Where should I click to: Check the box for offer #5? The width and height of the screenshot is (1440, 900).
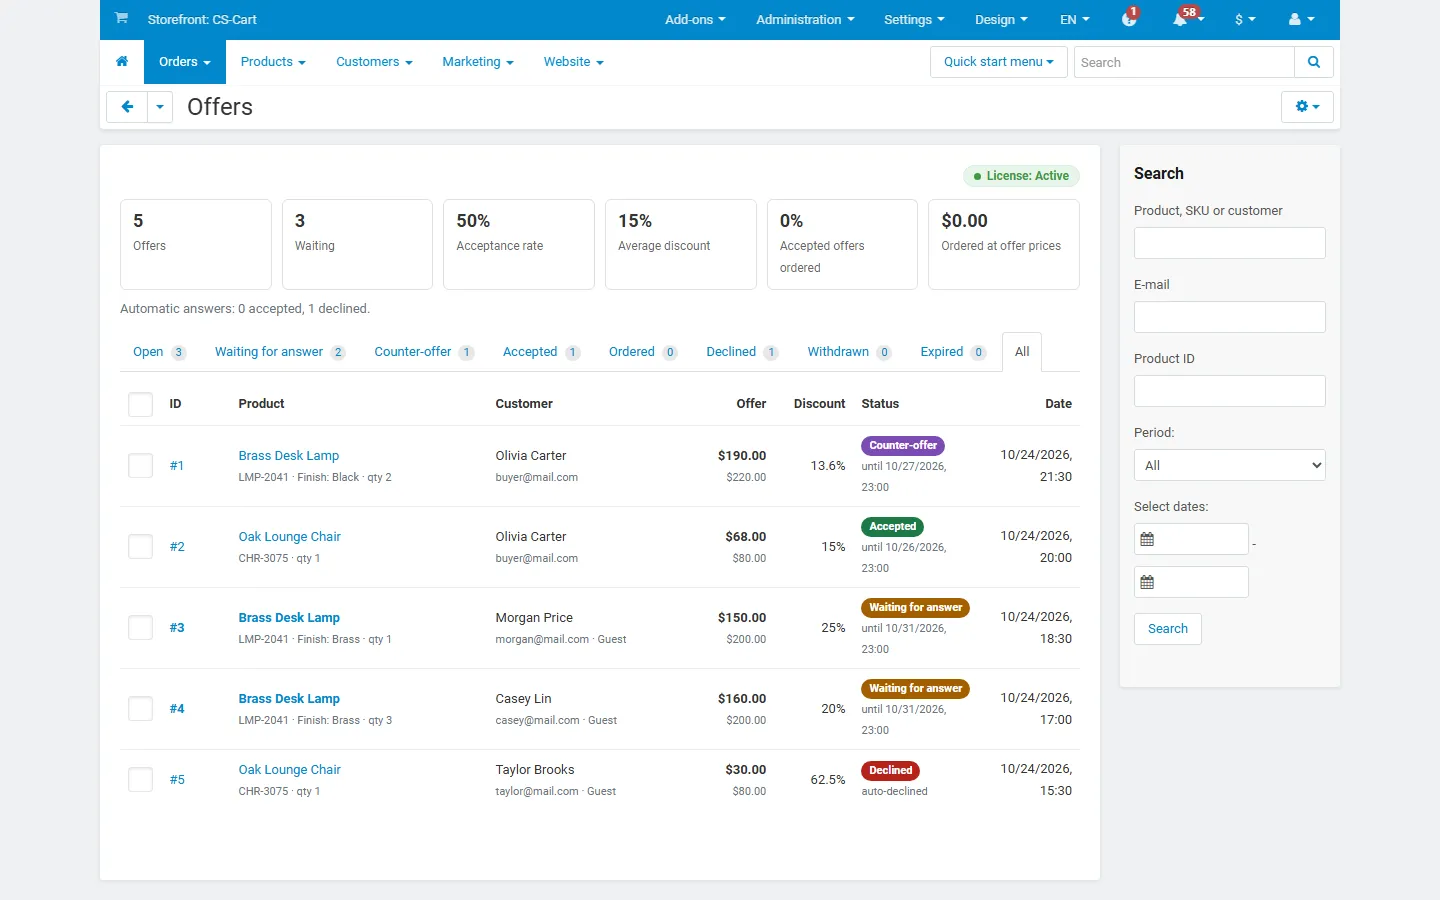coord(141,780)
